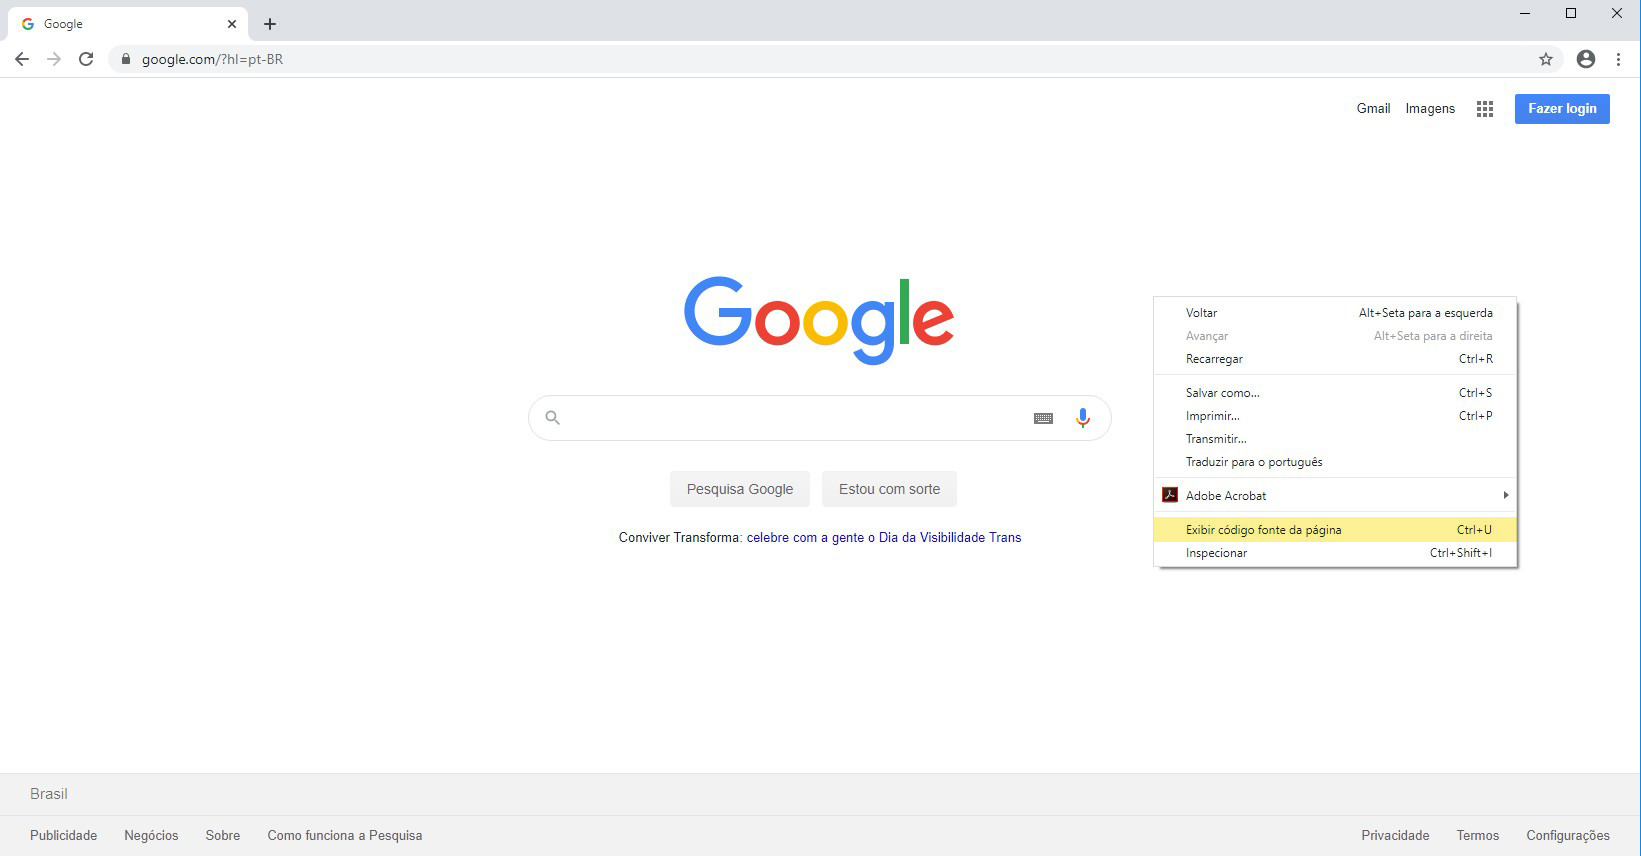1641x856 pixels.
Task: Open the Termos footer link
Action: [1478, 836]
